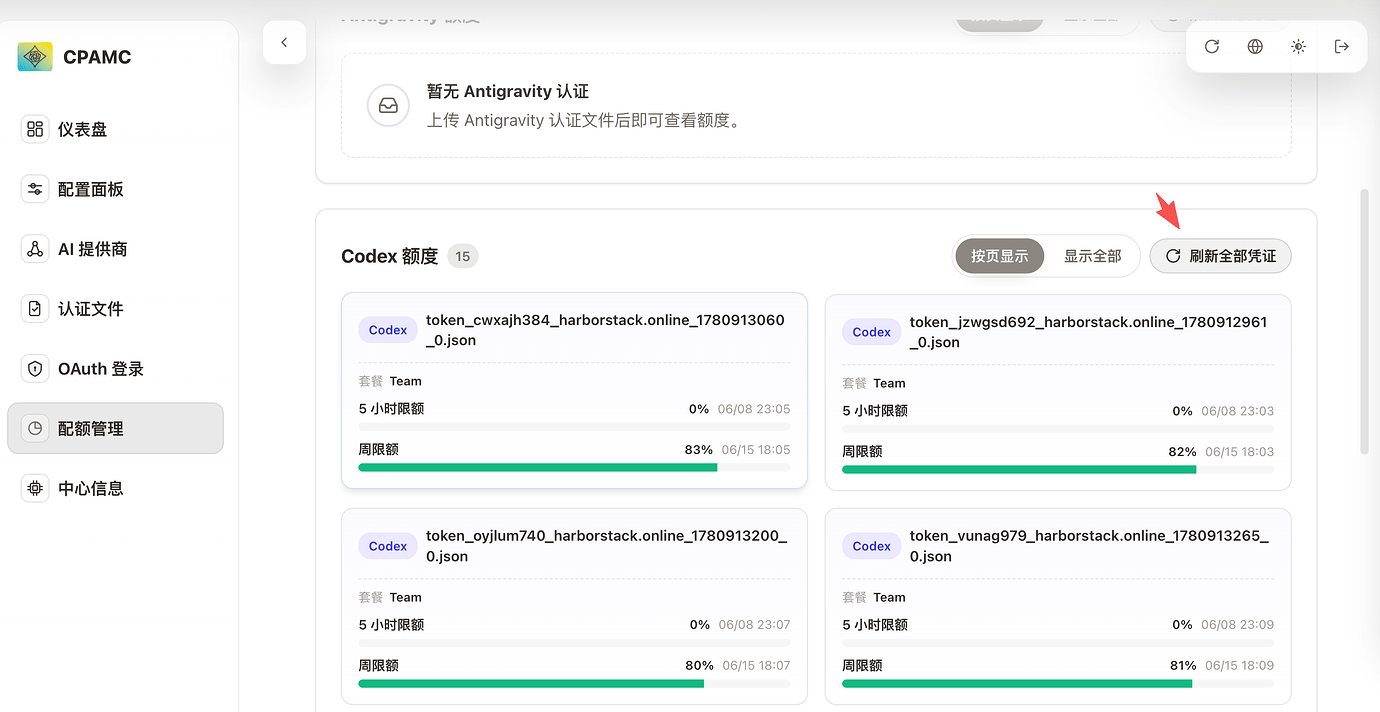This screenshot has height=712, width=1380.
Task: Click the empty inbox icon for Antigravity
Action: [x=388, y=105]
